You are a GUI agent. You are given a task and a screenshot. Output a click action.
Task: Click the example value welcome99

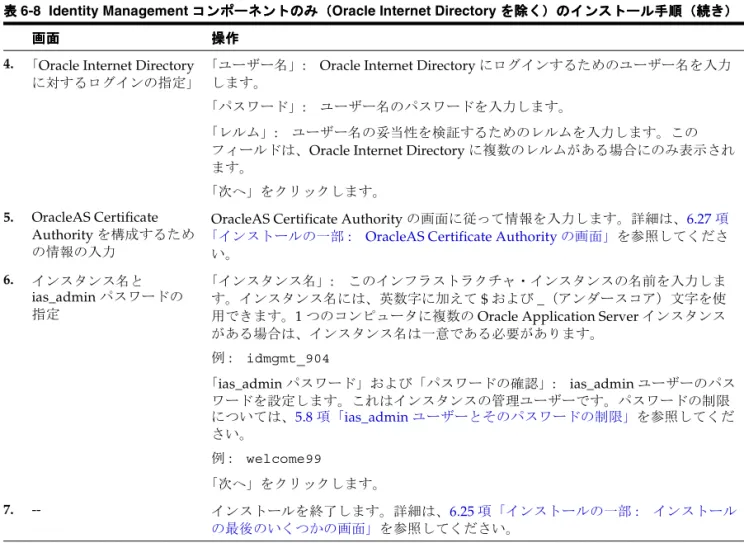284,459
